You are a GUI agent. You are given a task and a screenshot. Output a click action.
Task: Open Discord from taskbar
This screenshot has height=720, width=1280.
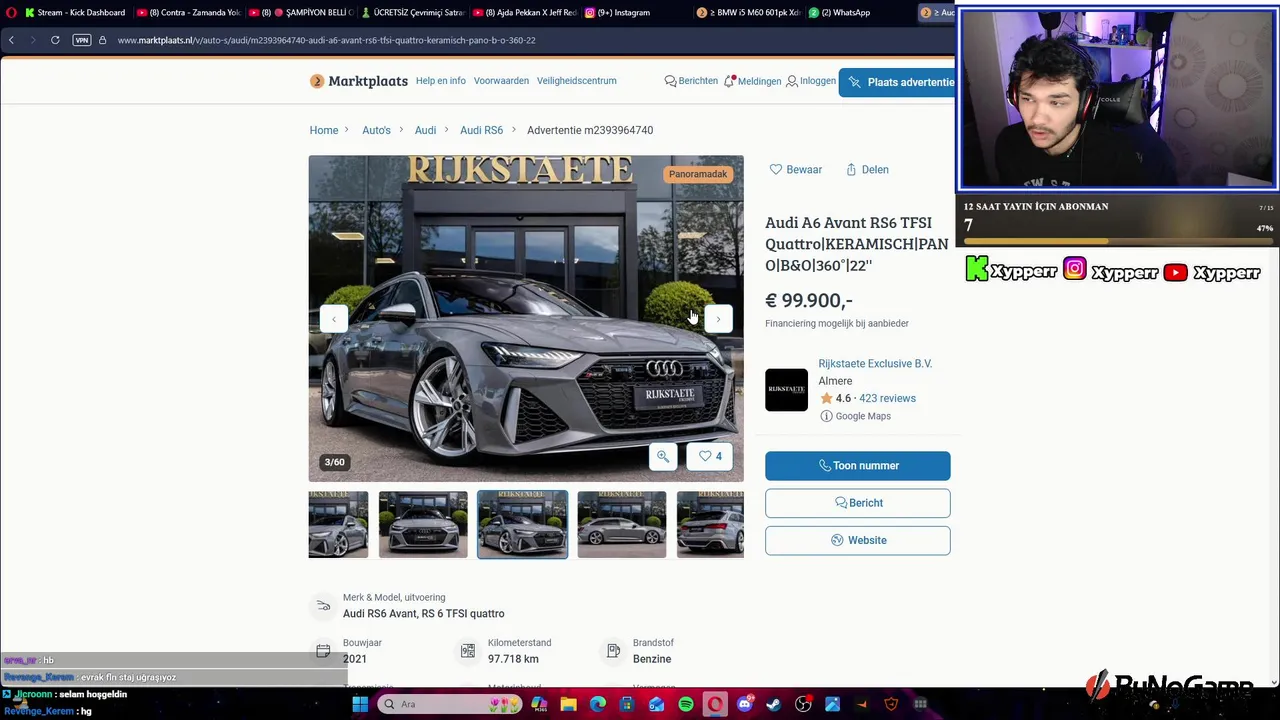[744, 704]
